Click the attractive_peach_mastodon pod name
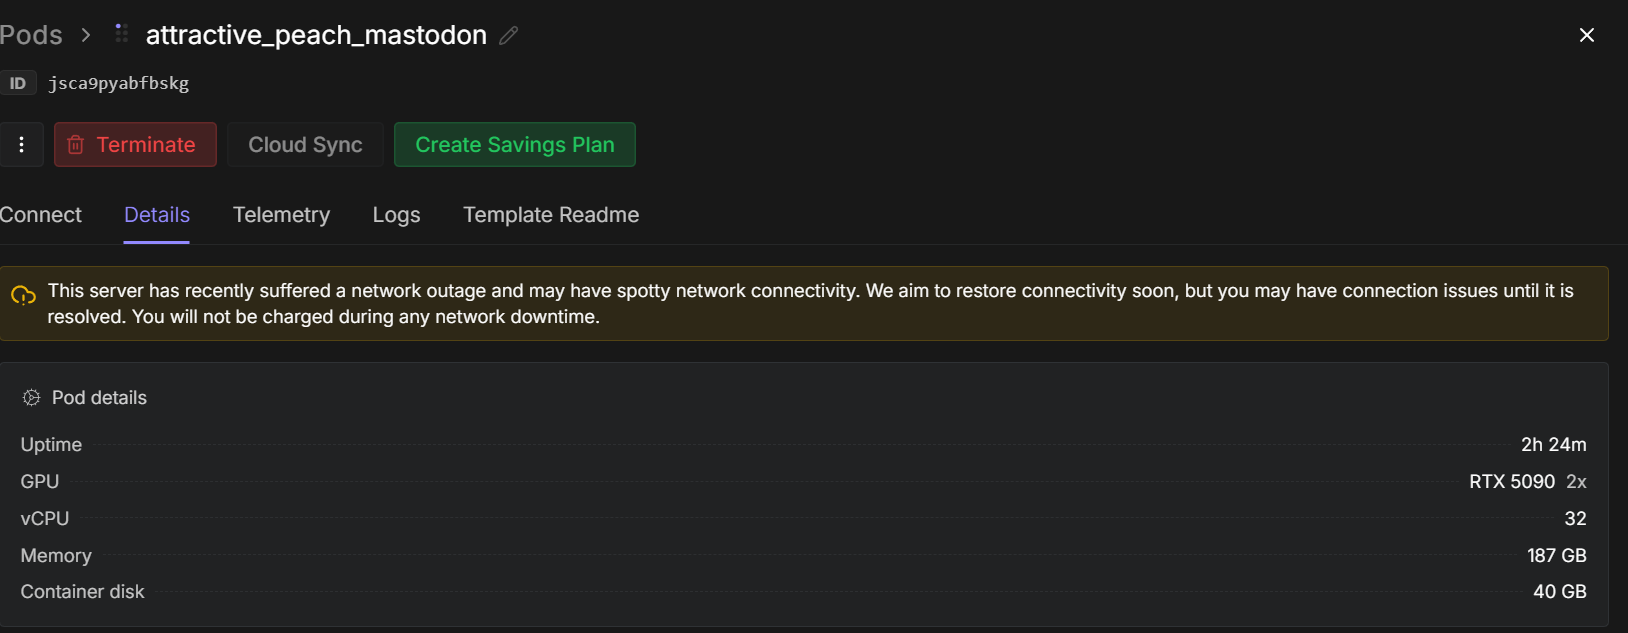Screen dimensions: 1628x633 click(316, 35)
